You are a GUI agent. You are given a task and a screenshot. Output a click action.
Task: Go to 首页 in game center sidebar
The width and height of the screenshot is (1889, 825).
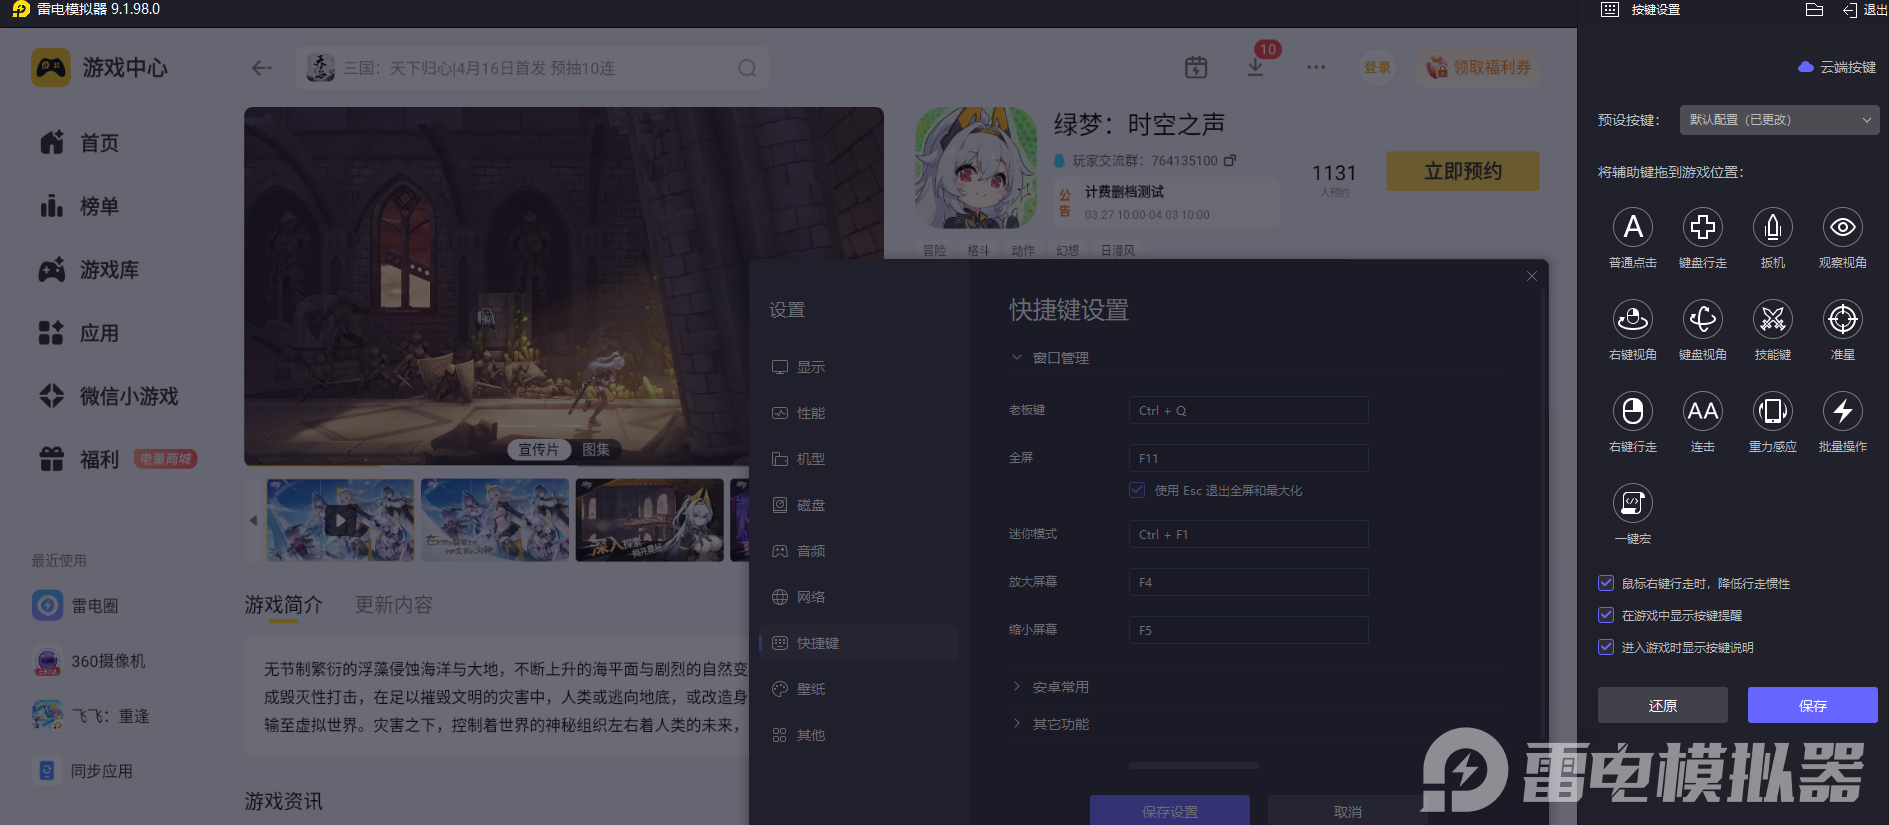click(80, 143)
